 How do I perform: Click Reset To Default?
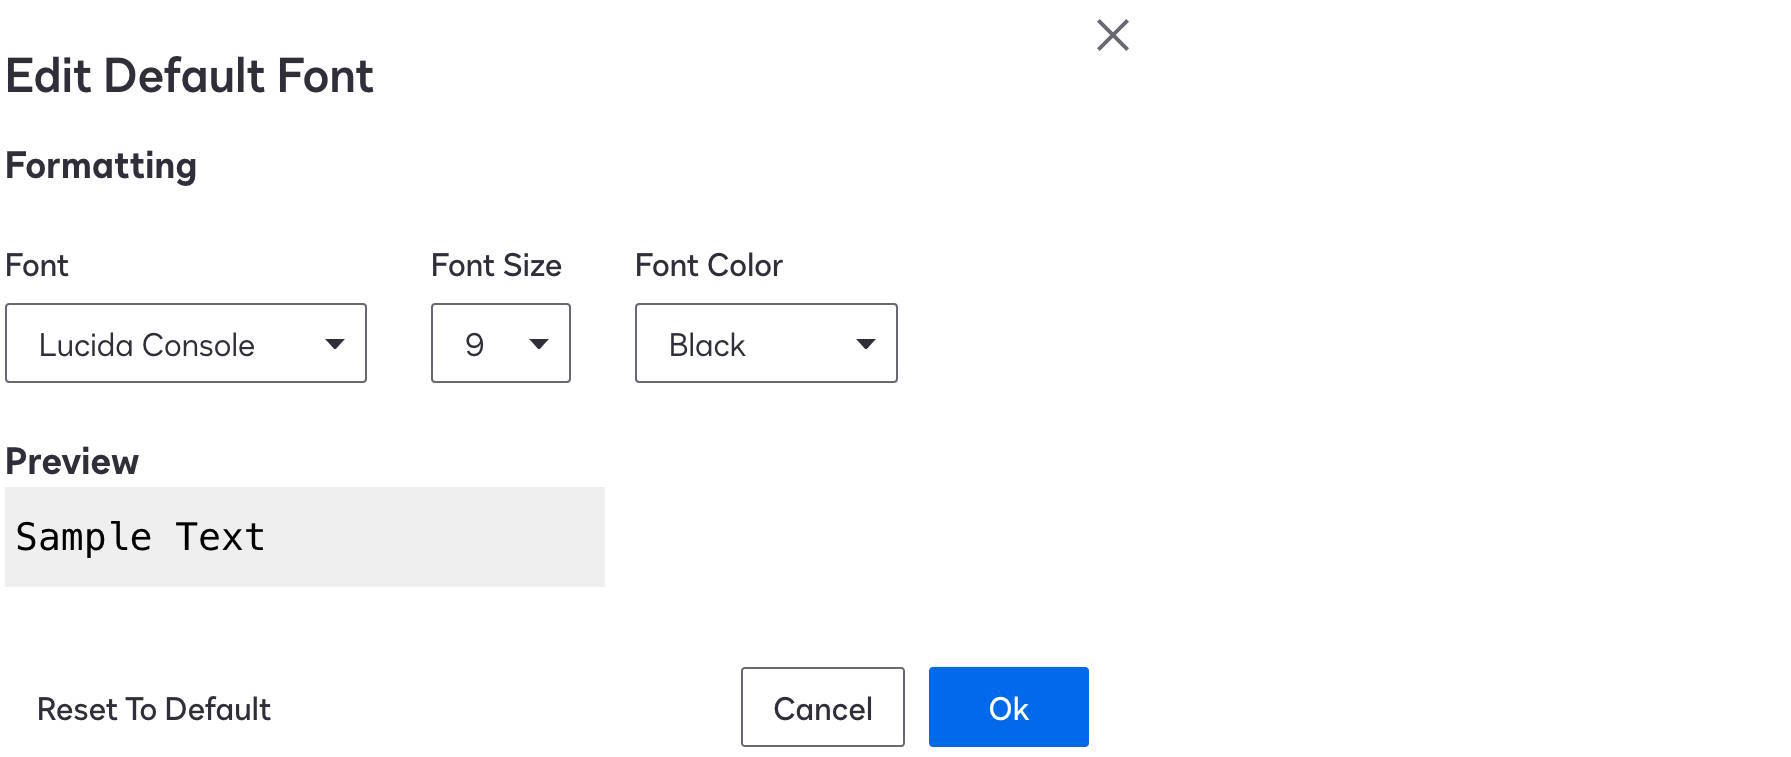(x=152, y=709)
